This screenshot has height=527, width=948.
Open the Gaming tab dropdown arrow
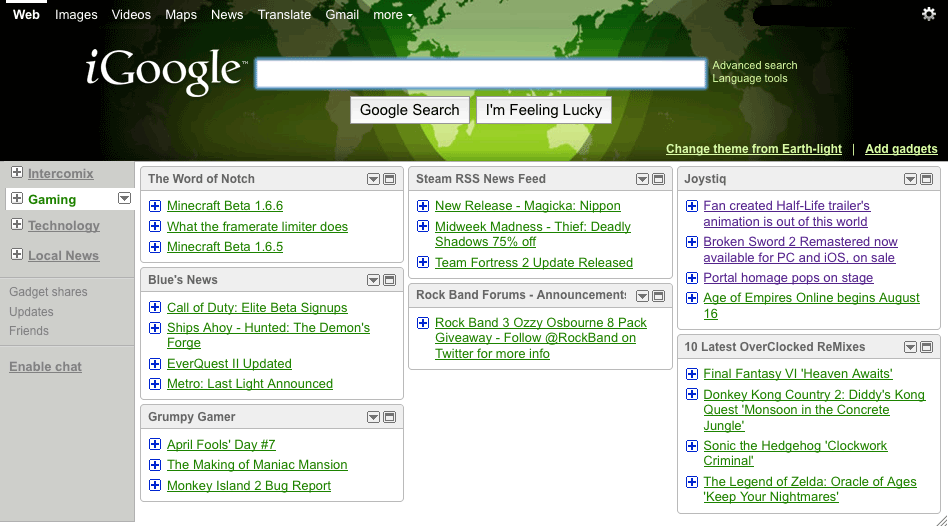[125, 198]
